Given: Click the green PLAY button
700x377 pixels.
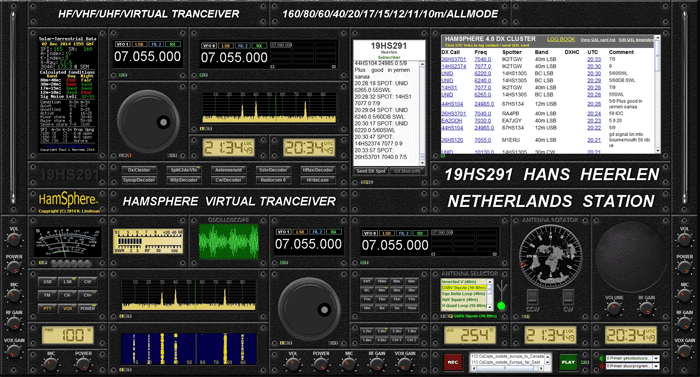Looking at the screenshot, I should click(x=569, y=362).
